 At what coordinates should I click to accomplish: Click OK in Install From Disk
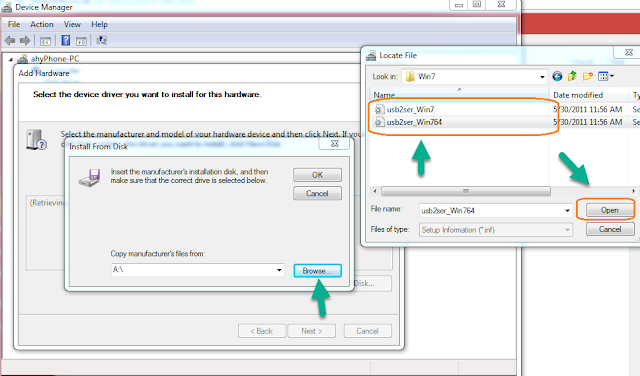pyautogui.click(x=317, y=175)
